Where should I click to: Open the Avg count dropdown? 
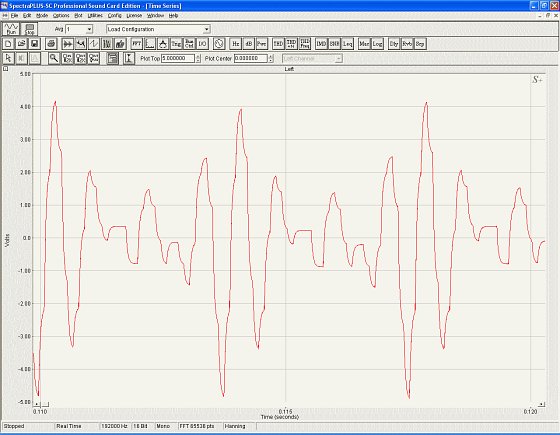[x=89, y=29]
